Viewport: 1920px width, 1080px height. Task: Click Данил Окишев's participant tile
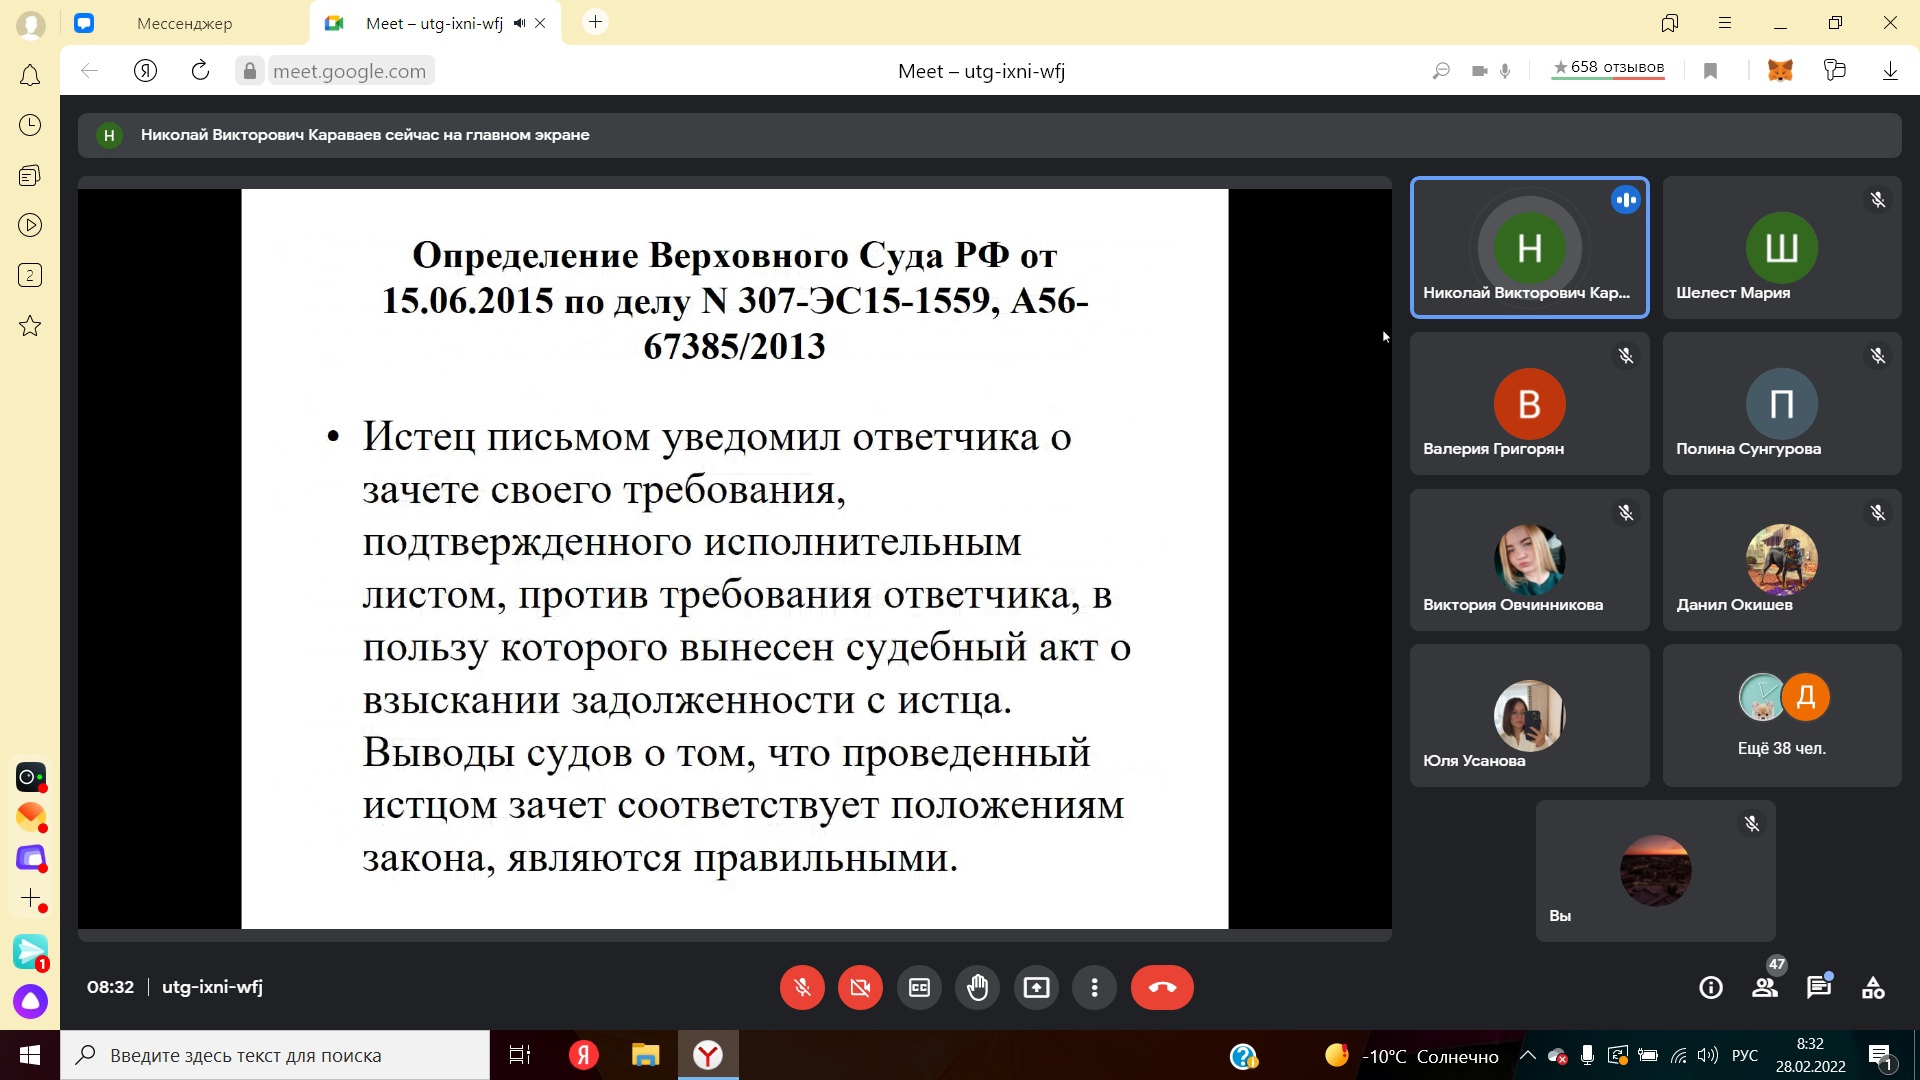(1782, 560)
